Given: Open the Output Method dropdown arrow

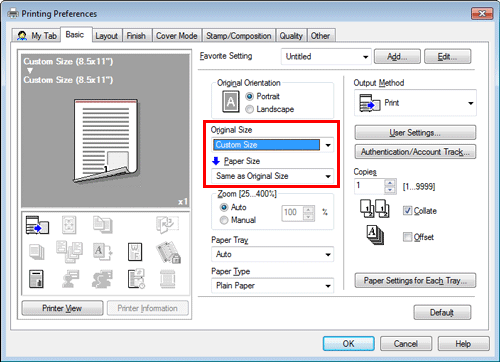Looking at the screenshot, I should [470, 103].
